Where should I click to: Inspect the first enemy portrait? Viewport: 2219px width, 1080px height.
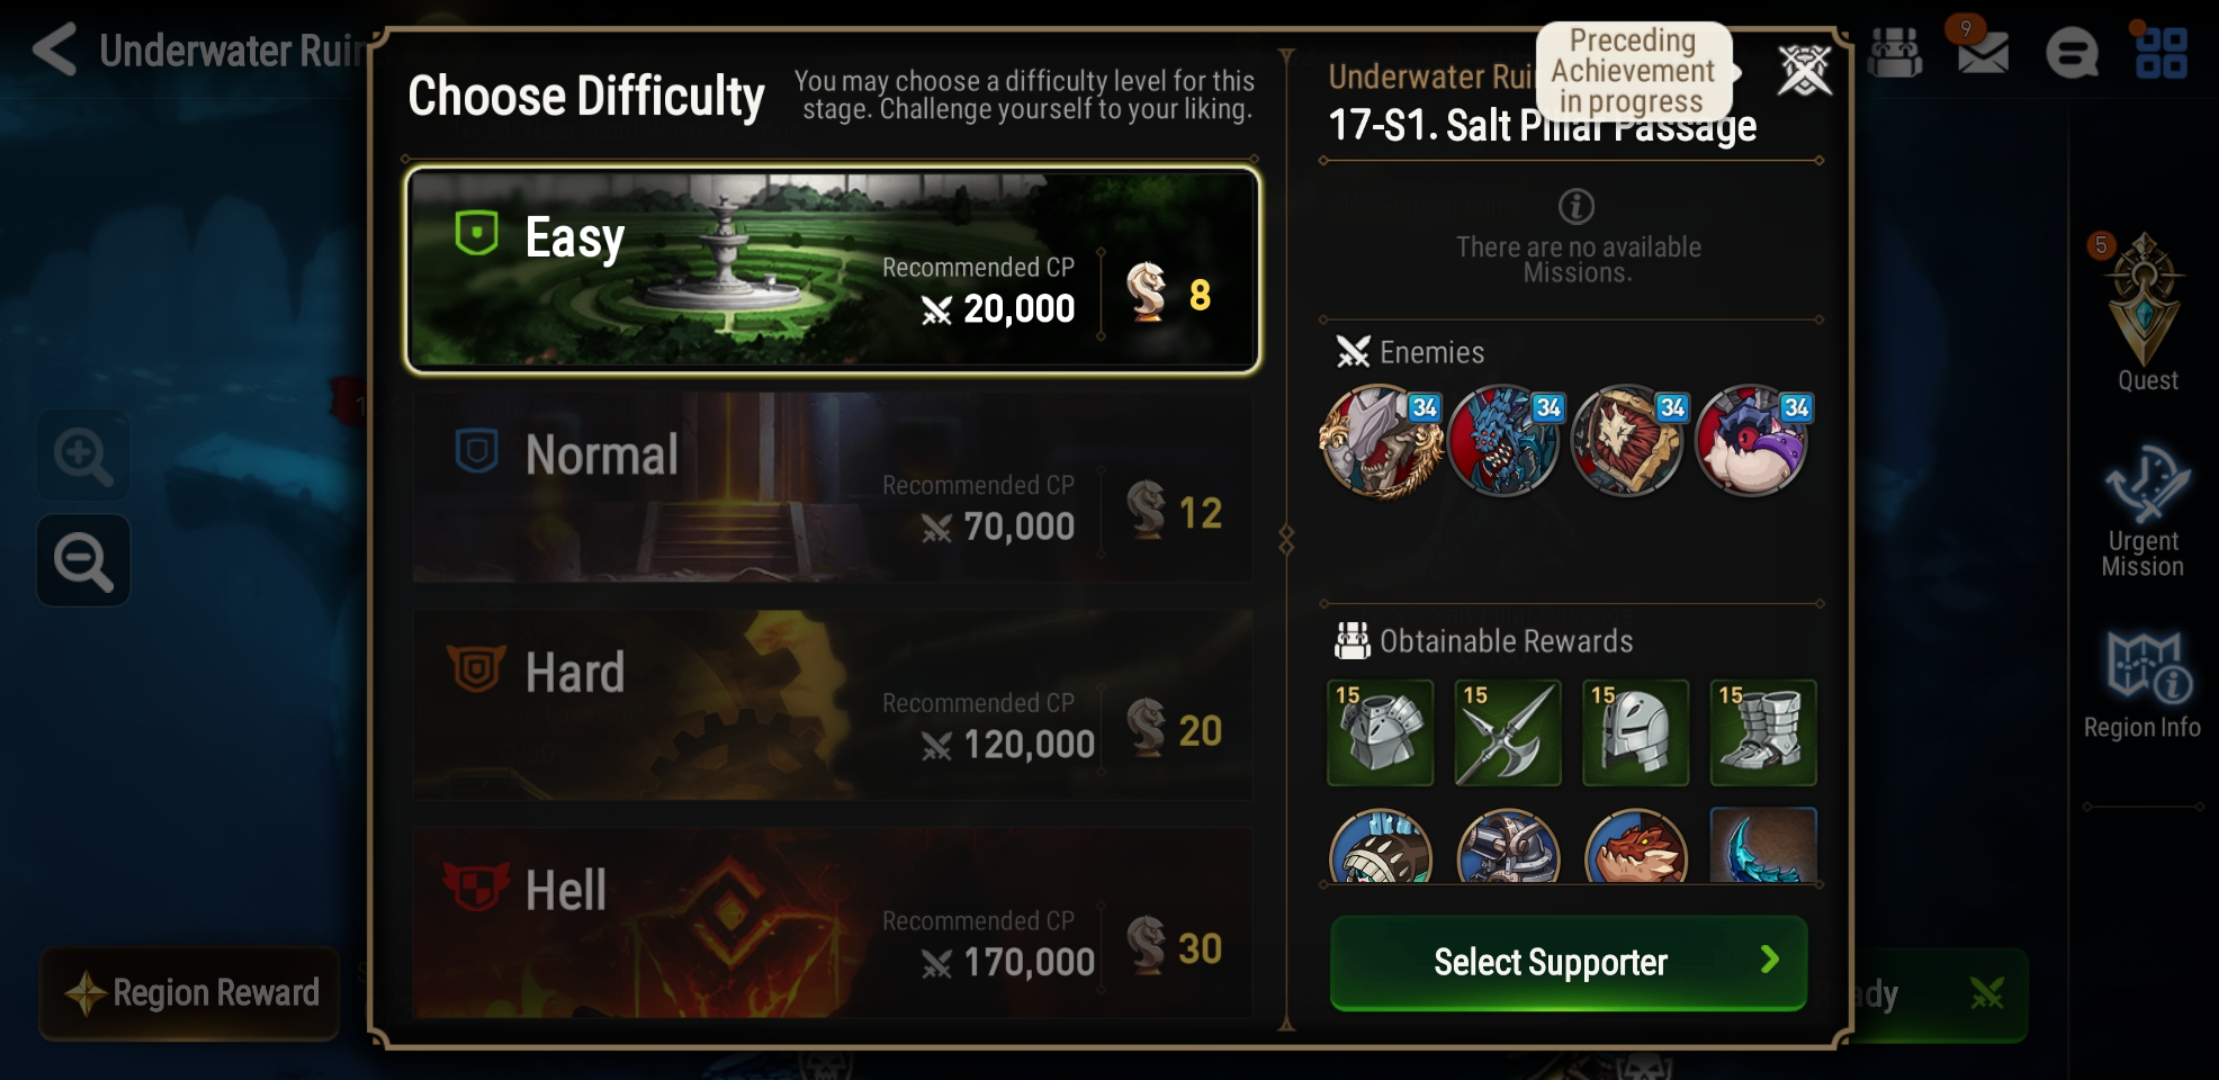coord(1382,441)
